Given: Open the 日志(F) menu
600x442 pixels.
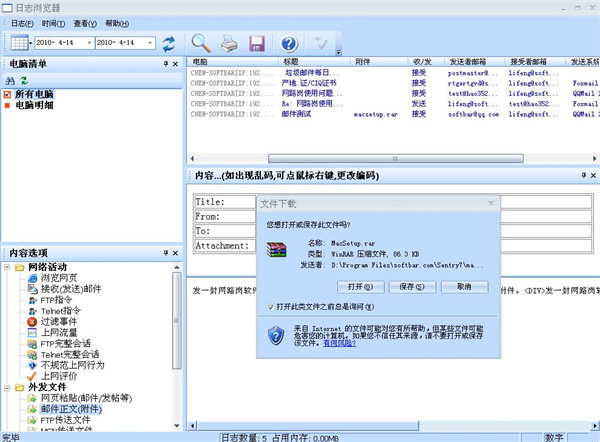Looking at the screenshot, I should coord(22,22).
